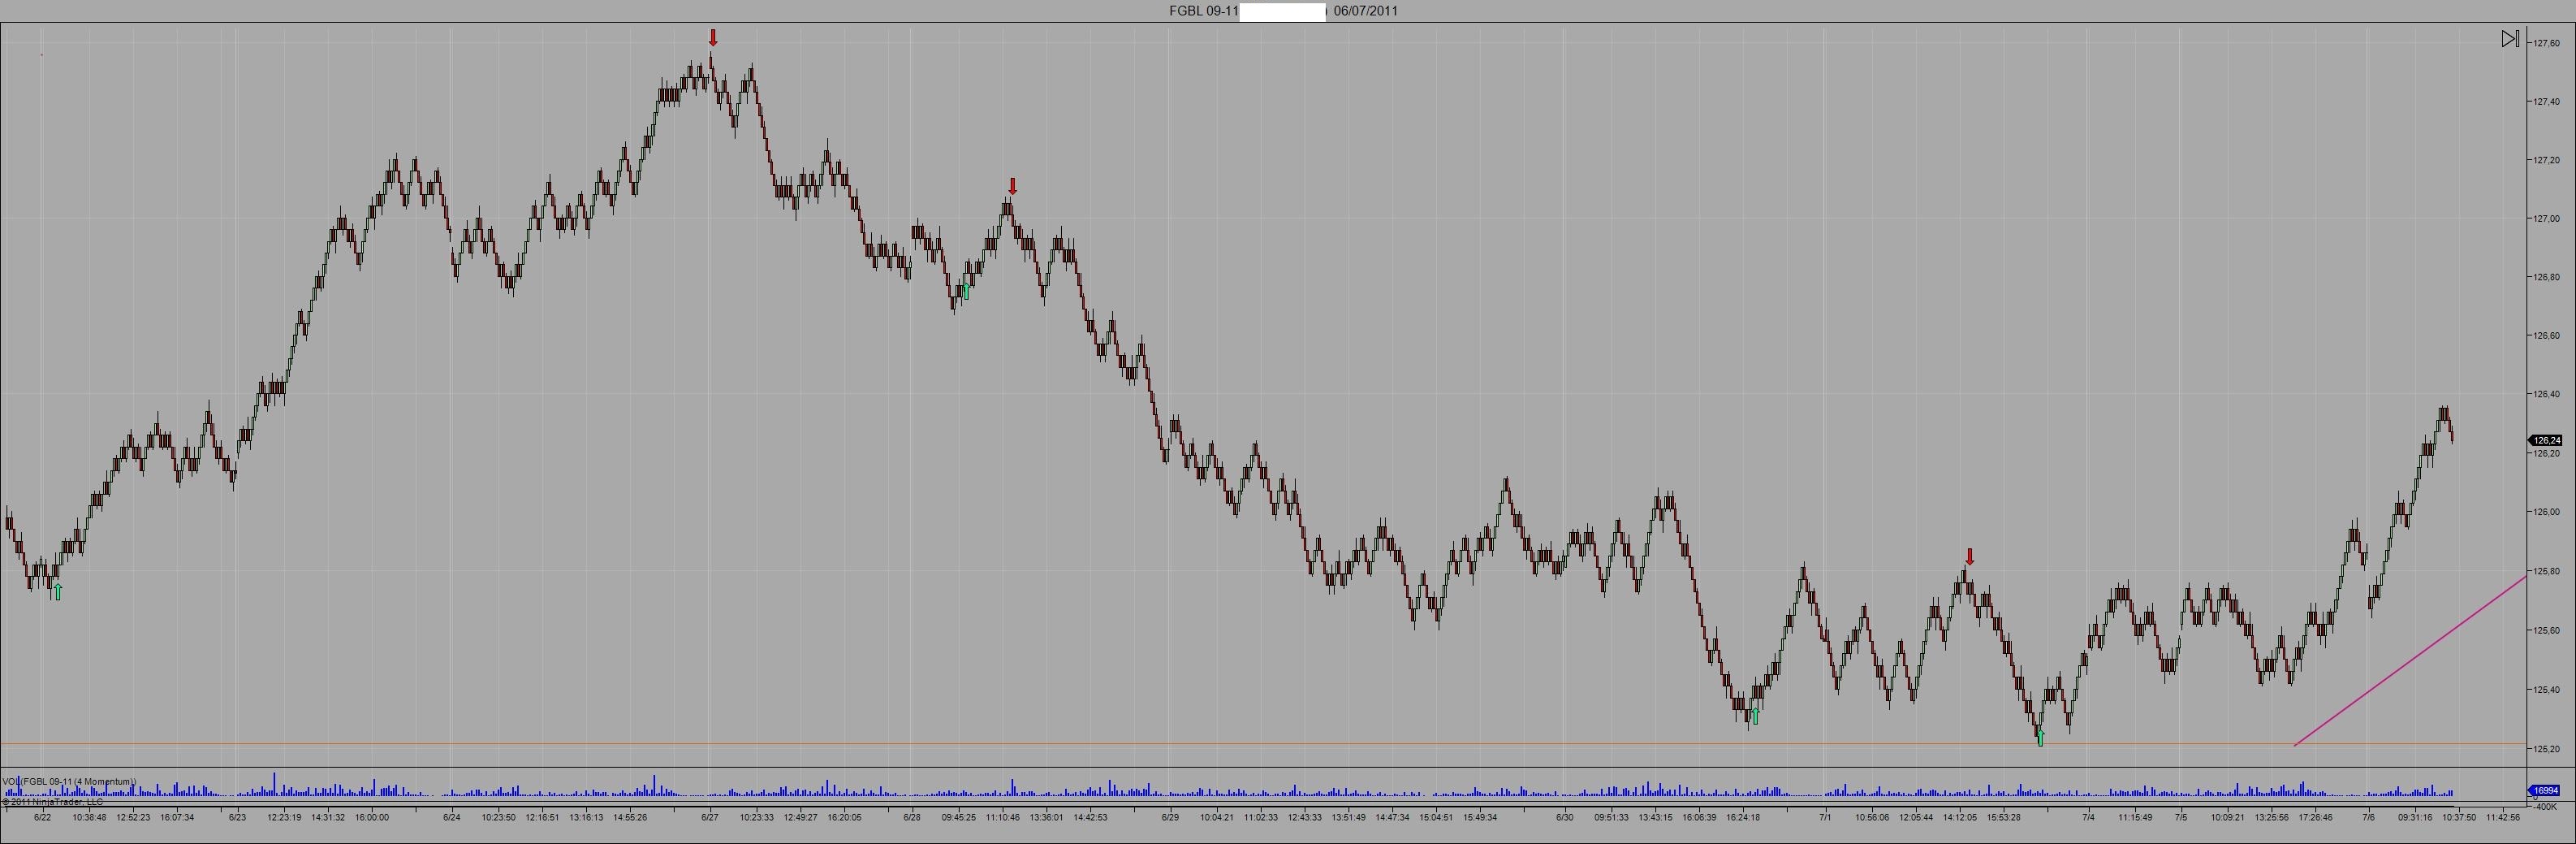Click the 127,40 price axis label
The height and width of the screenshot is (844, 2576).
[x=2546, y=101]
